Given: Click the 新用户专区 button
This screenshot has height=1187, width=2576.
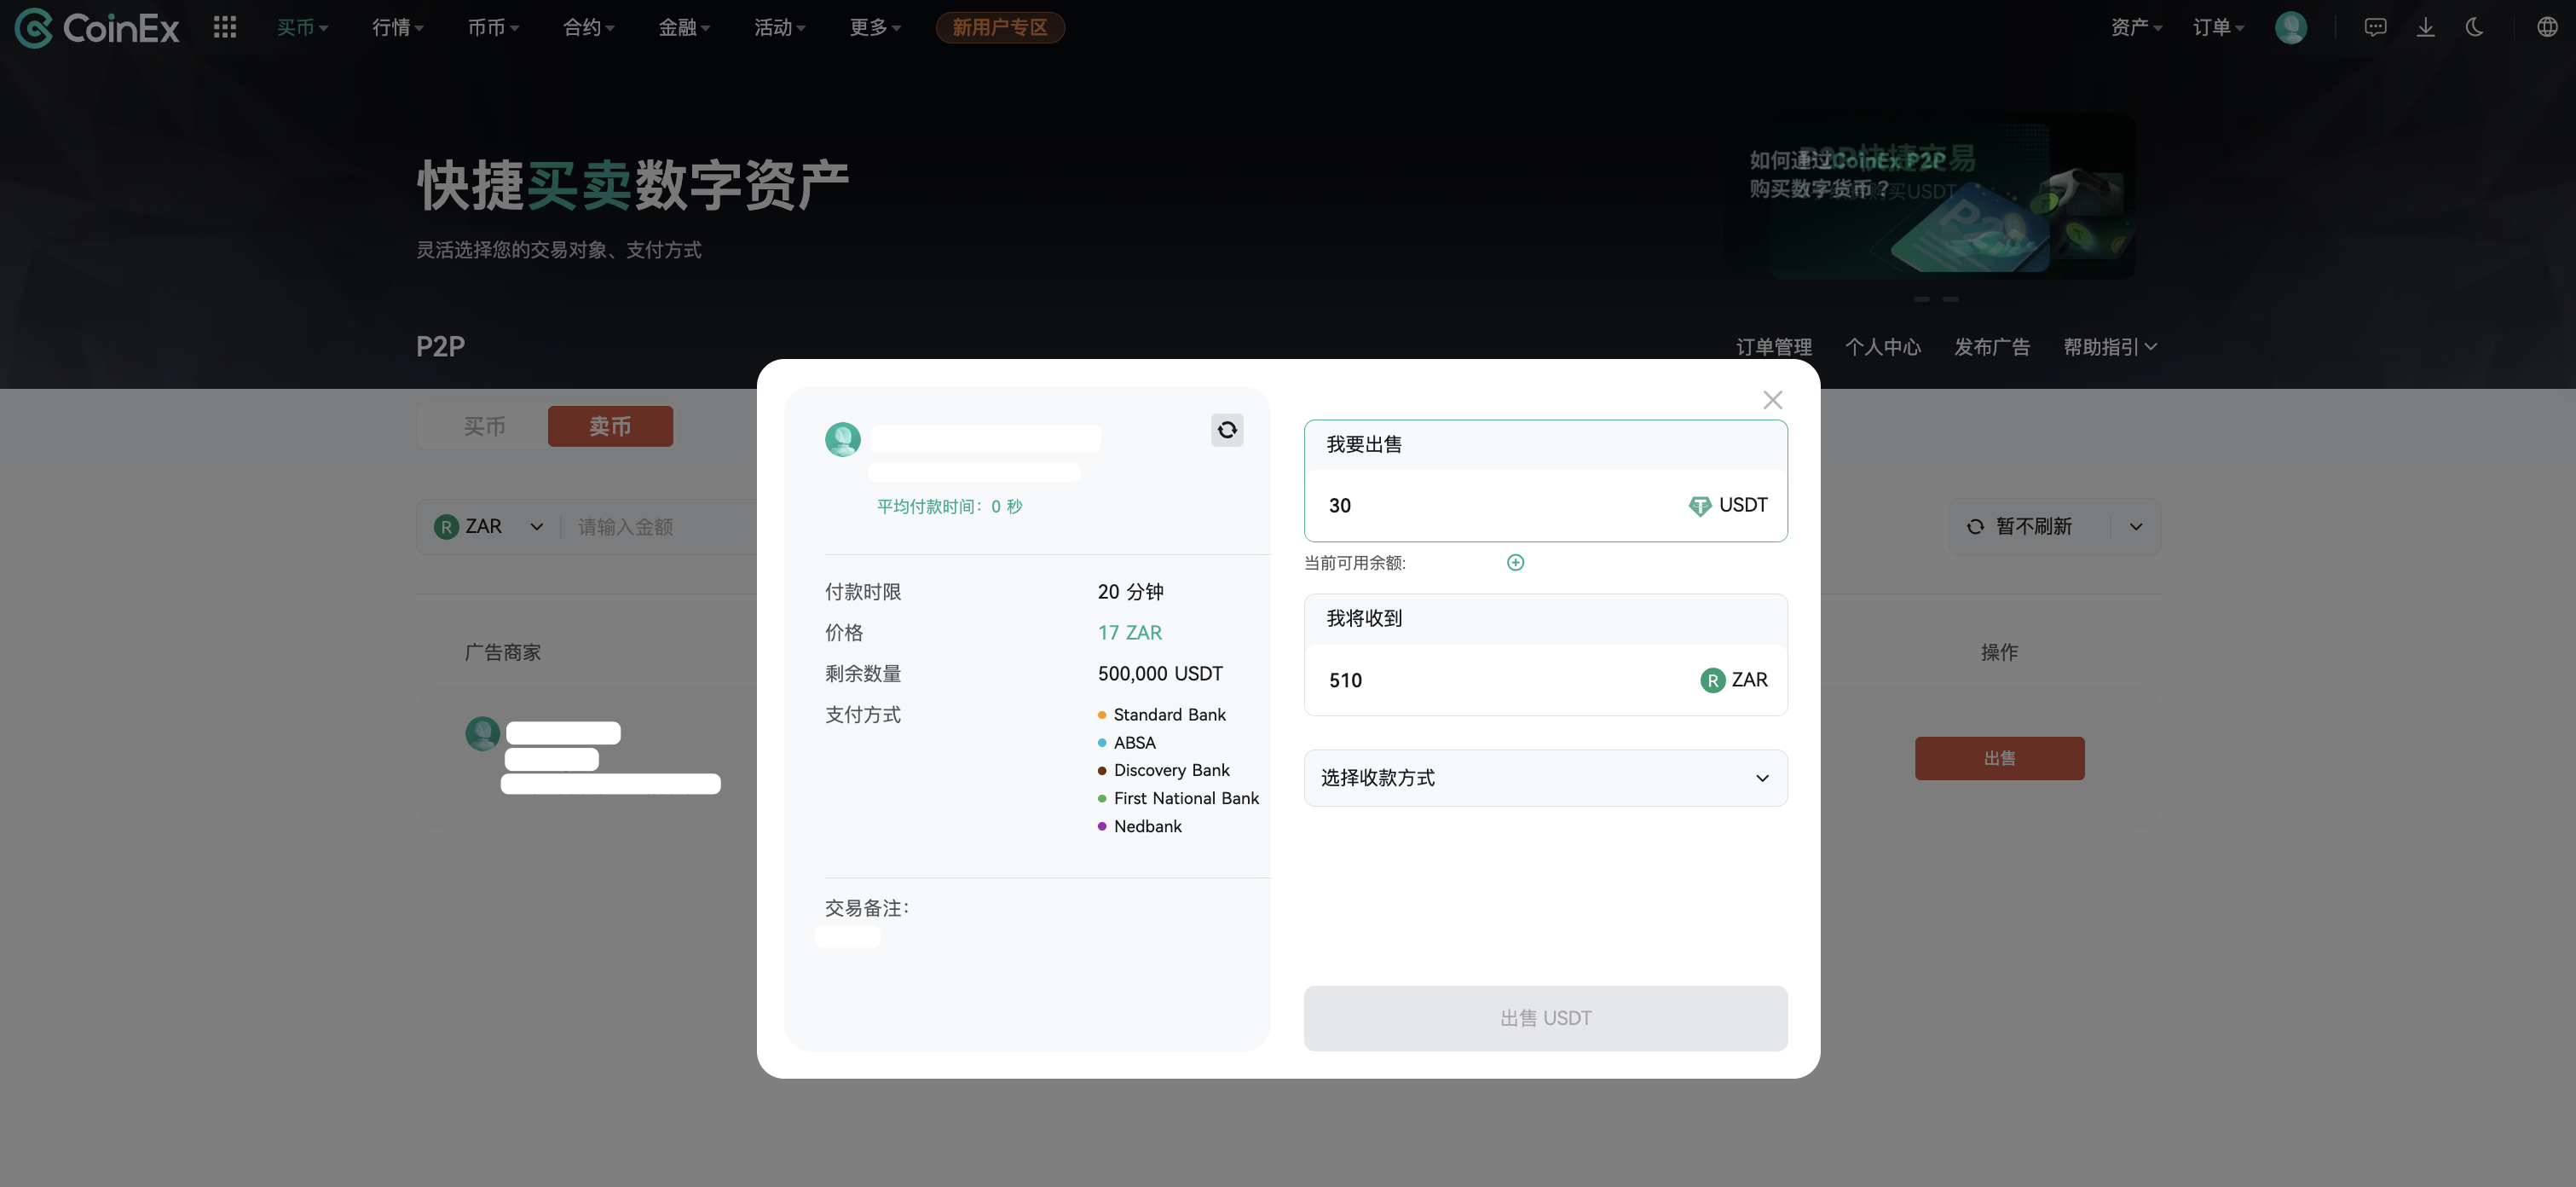Looking at the screenshot, I should 1000,27.
